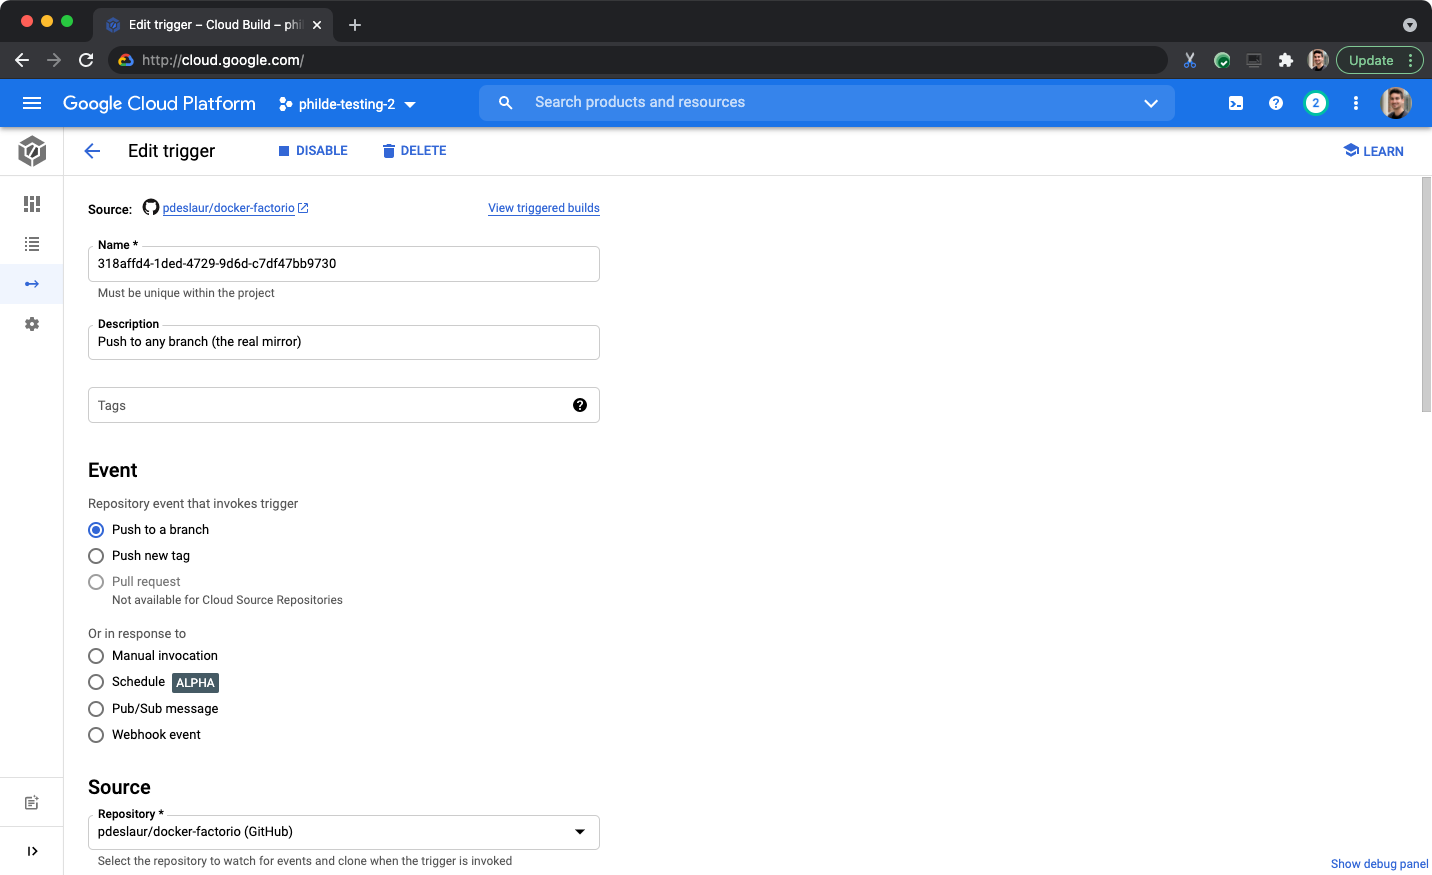Focus the Search products and resources field
This screenshot has height=875, width=1432.
point(827,102)
